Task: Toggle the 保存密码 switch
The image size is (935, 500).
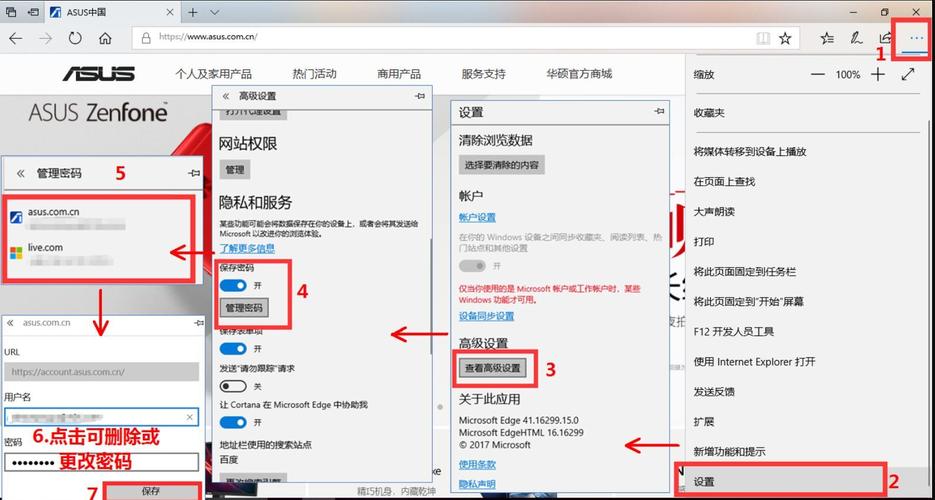Action: (x=233, y=285)
